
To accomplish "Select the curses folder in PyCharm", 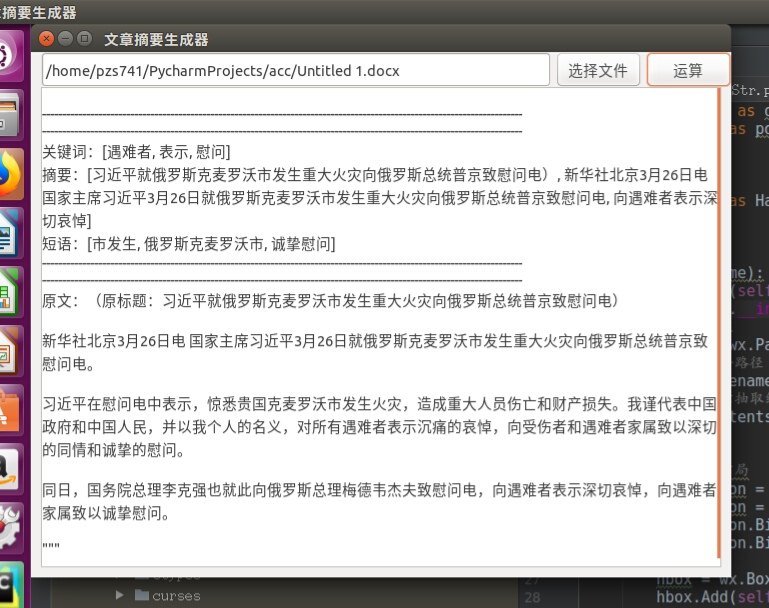I will point(168,596).
